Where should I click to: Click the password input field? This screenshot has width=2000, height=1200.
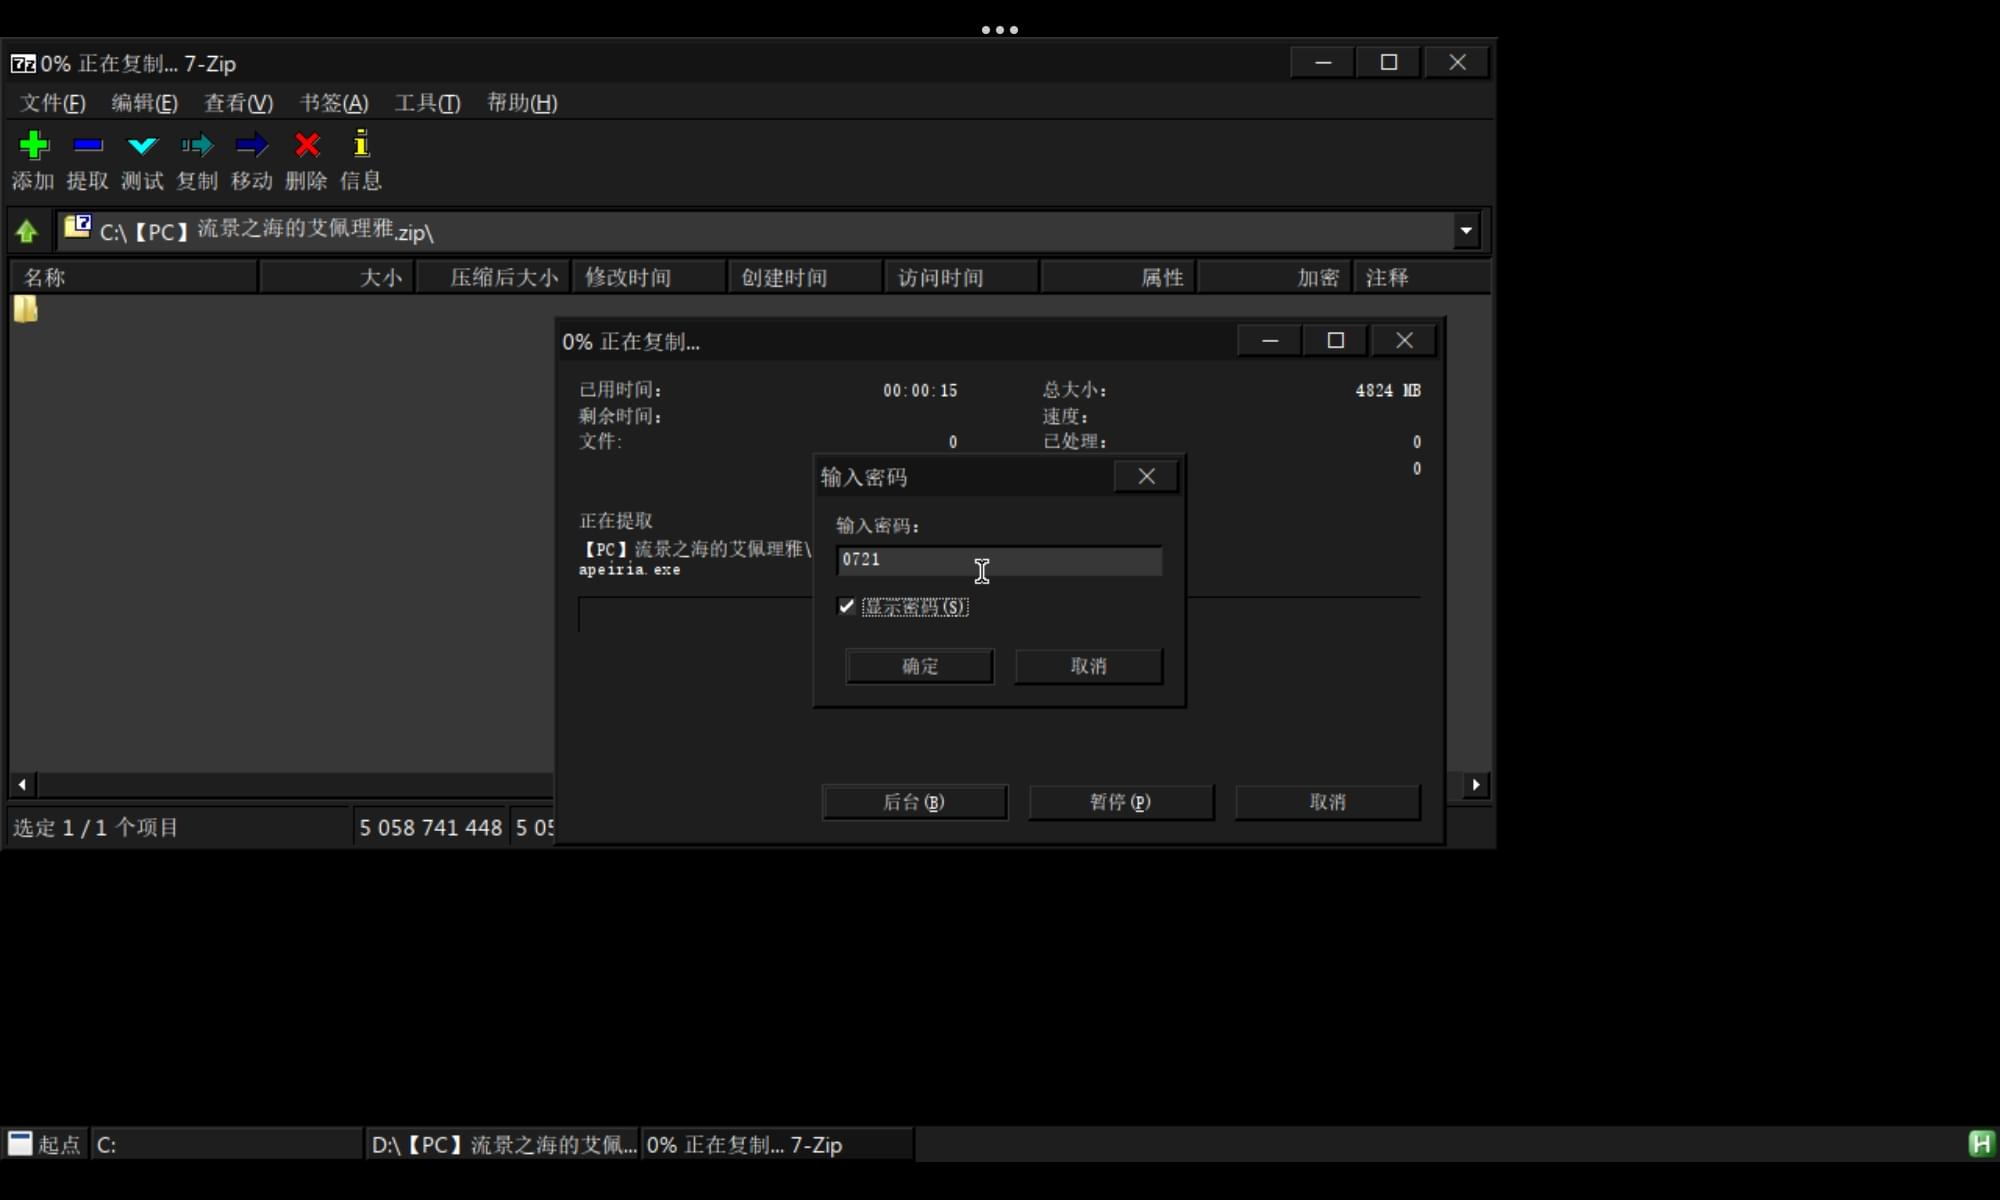pos(999,560)
